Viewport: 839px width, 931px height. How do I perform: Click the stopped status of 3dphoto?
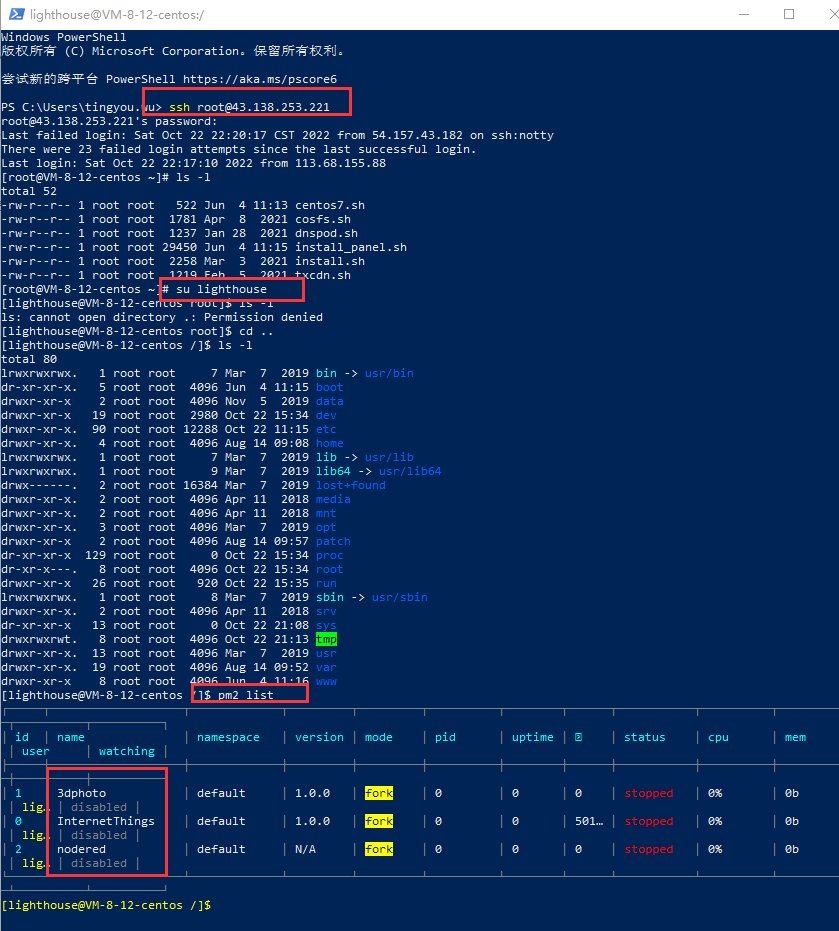tap(648, 793)
